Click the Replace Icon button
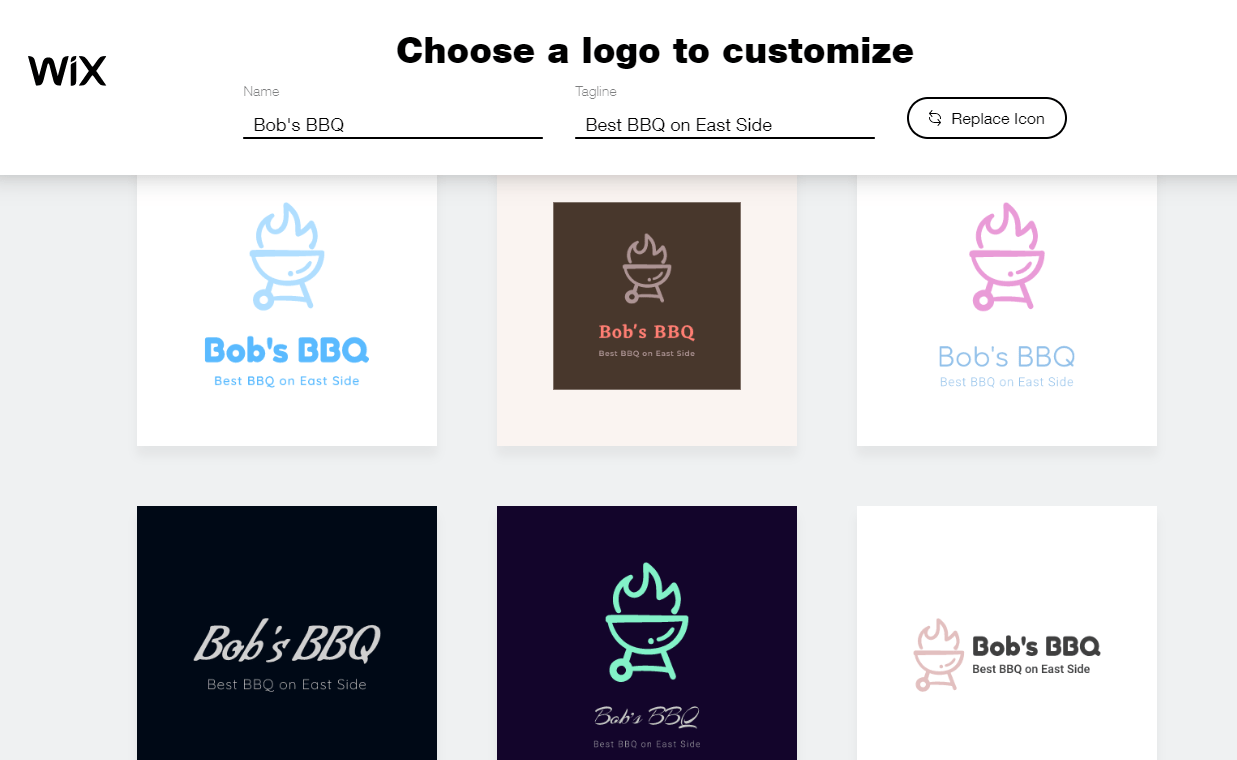This screenshot has height=760, width=1237. click(x=986, y=118)
